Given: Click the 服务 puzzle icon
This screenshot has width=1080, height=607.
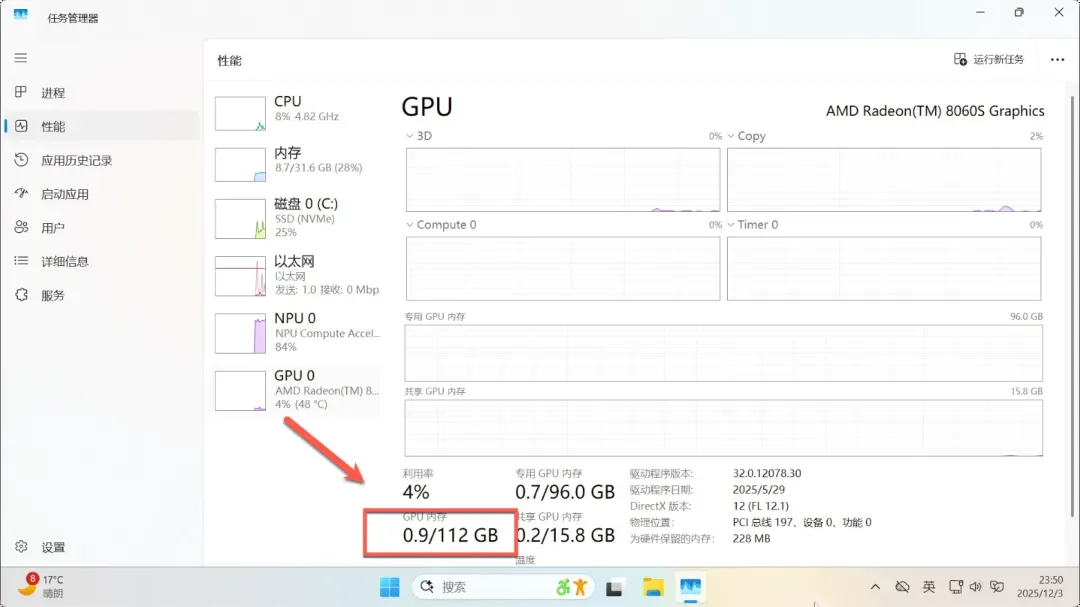Looking at the screenshot, I should (x=21, y=294).
